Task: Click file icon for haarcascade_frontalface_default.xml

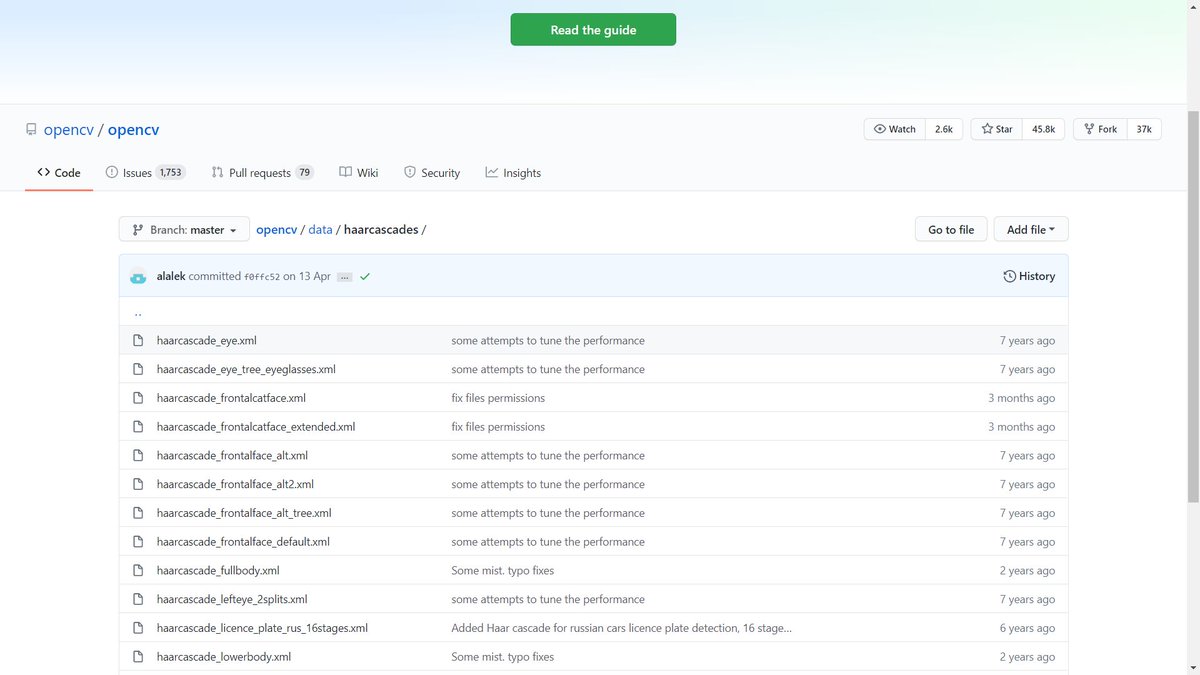Action: (138, 542)
